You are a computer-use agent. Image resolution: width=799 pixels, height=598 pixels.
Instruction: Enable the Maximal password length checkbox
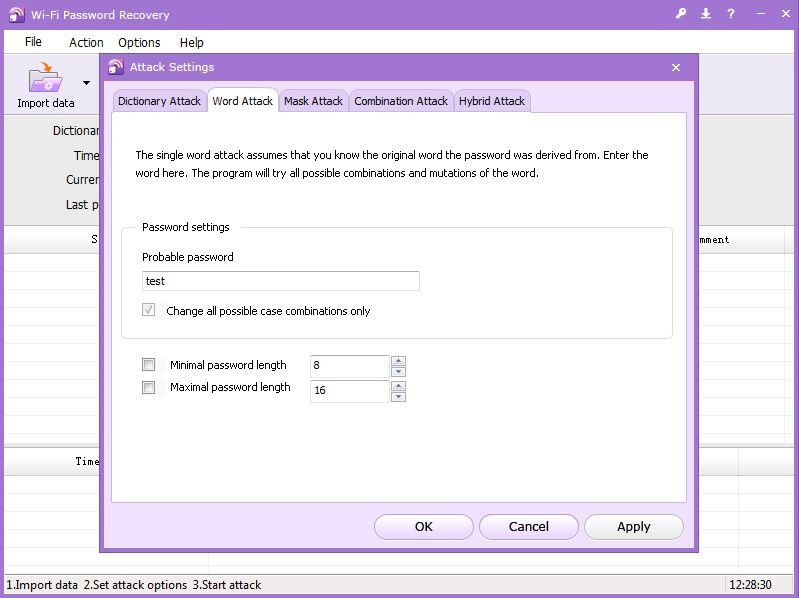pos(148,387)
